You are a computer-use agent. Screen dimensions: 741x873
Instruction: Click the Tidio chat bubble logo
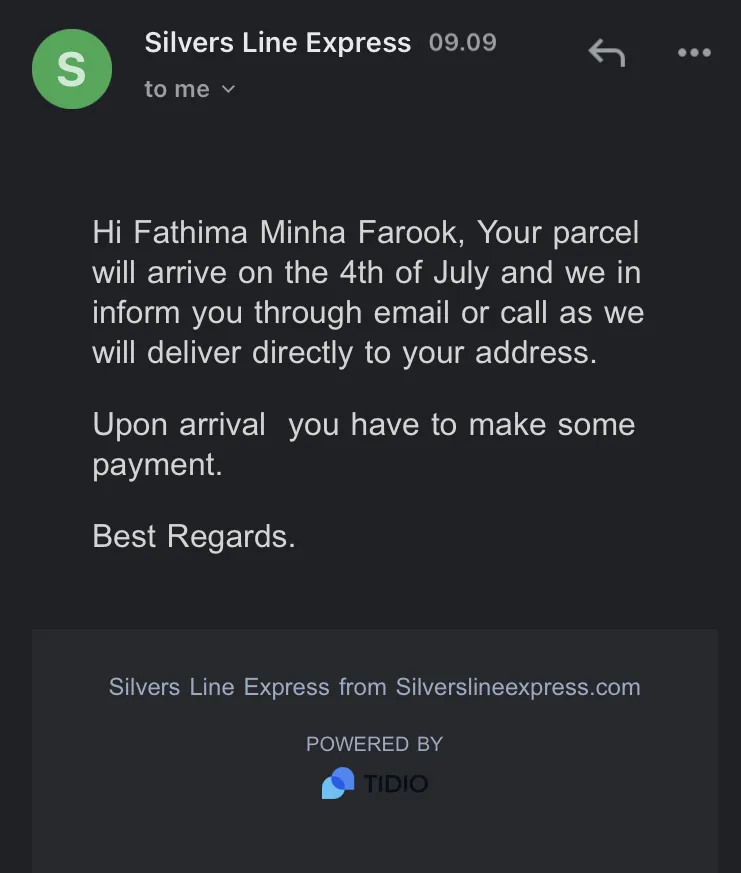coord(338,783)
